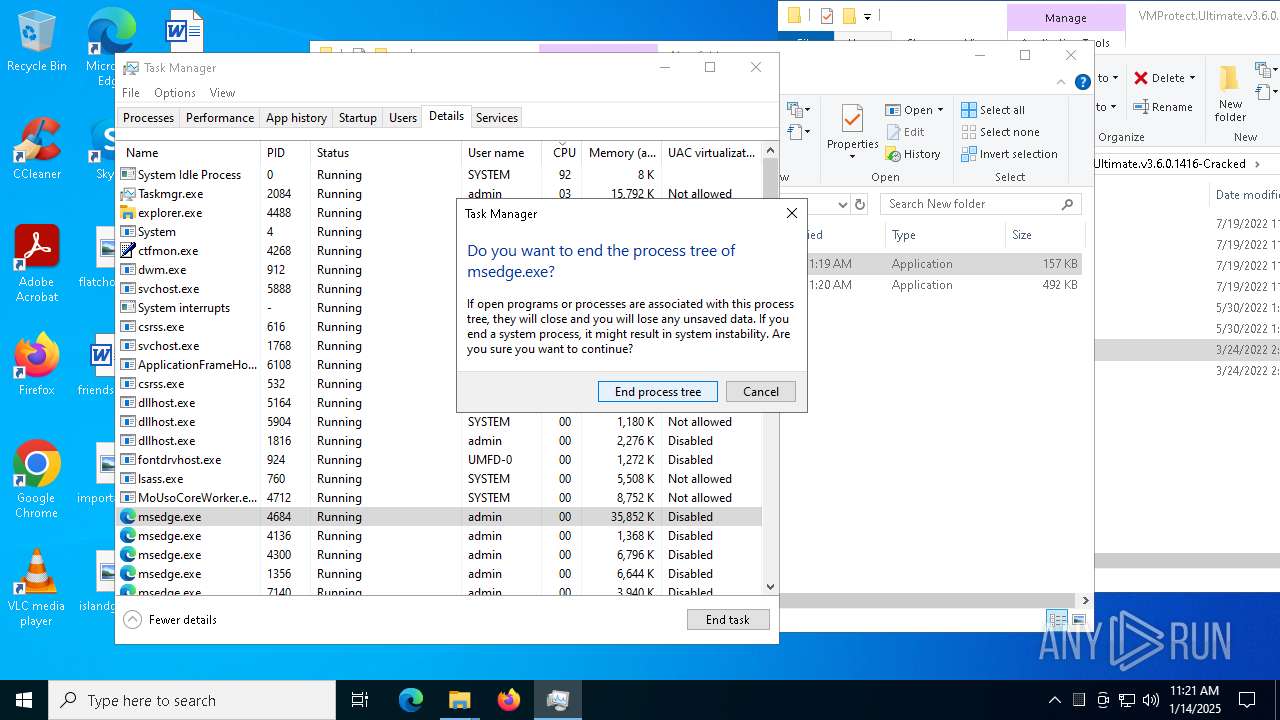This screenshot has width=1280, height=720.
Task: Open the Manage ribbon tab in Explorer
Action: 1065,18
